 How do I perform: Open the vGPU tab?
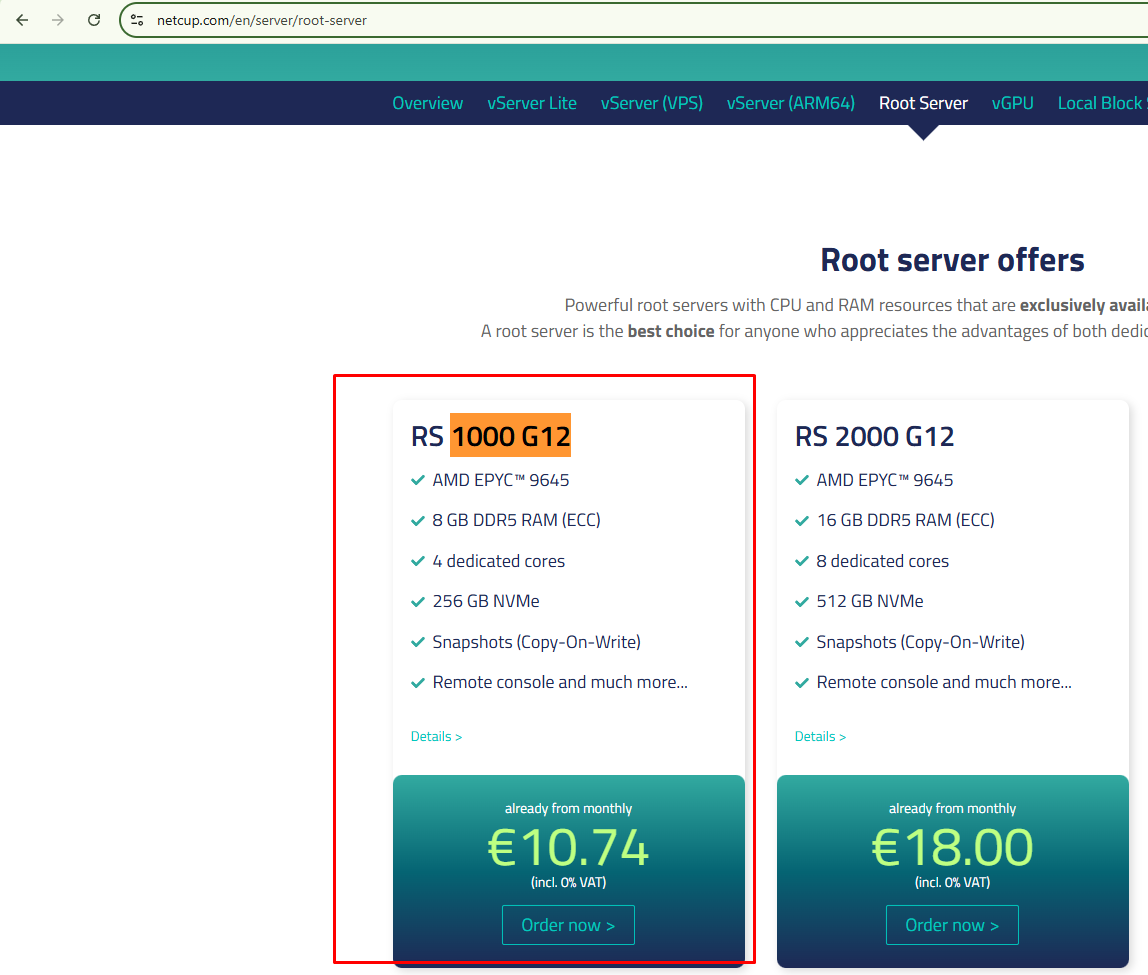pyautogui.click(x=1012, y=103)
